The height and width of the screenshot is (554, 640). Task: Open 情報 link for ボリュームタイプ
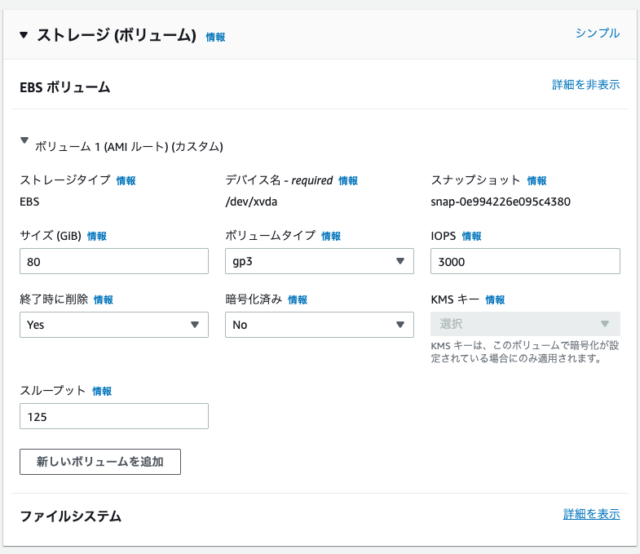pyautogui.click(x=331, y=236)
